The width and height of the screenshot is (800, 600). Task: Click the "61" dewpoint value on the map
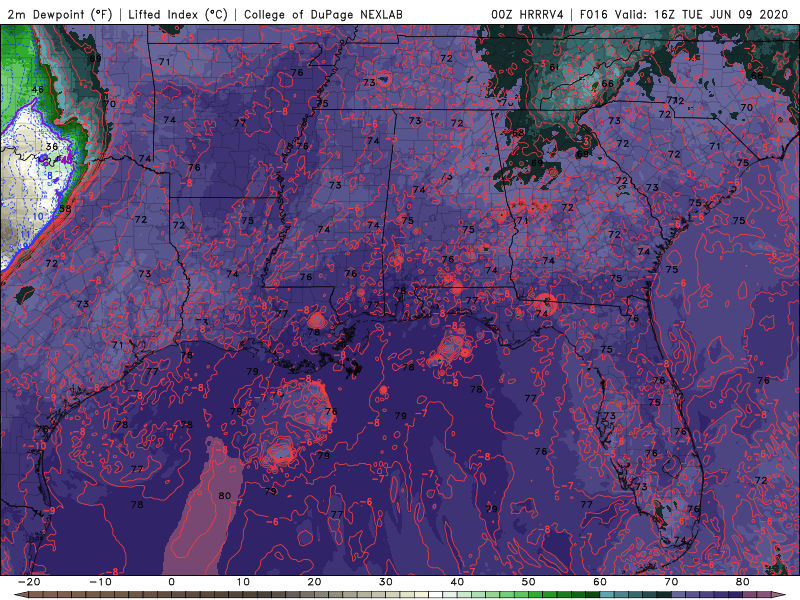pos(554,67)
